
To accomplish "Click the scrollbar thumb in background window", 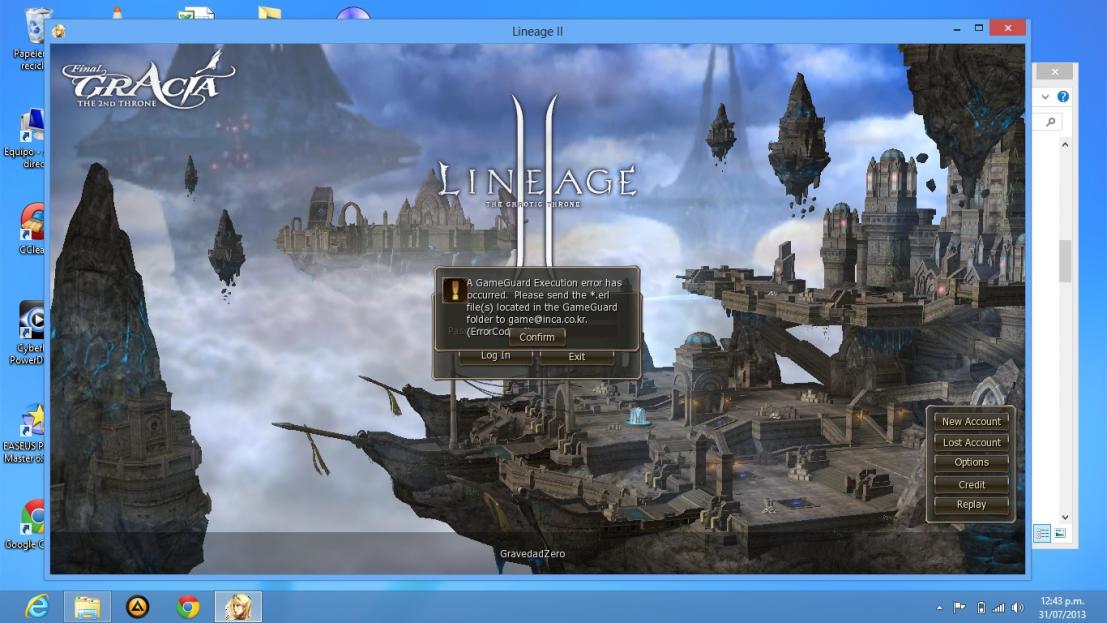I will (x=1065, y=261).
